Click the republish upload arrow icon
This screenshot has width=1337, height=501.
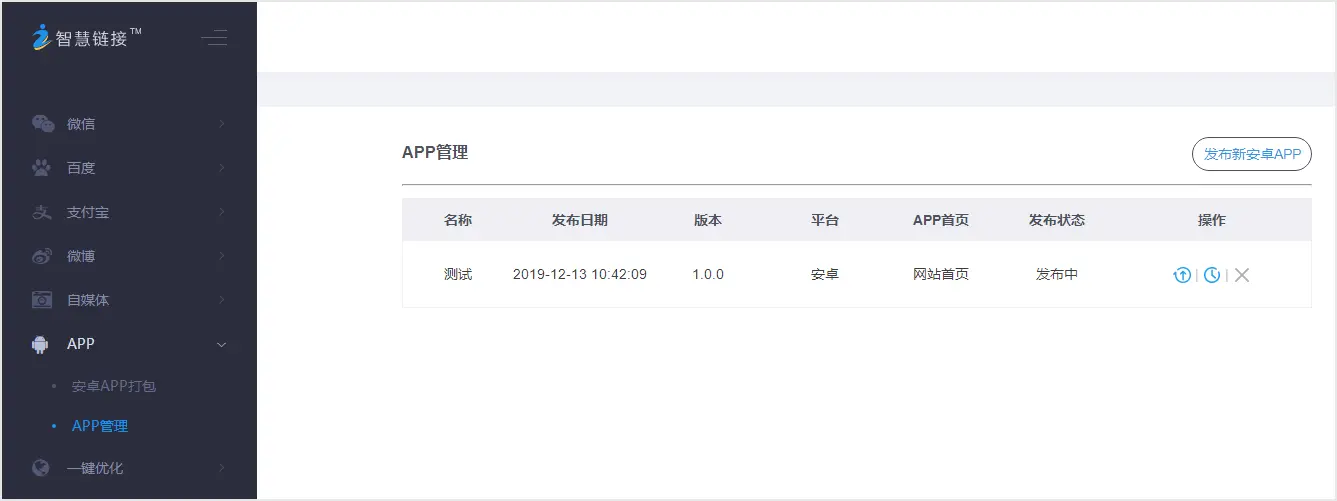(x=1182, y=275)
